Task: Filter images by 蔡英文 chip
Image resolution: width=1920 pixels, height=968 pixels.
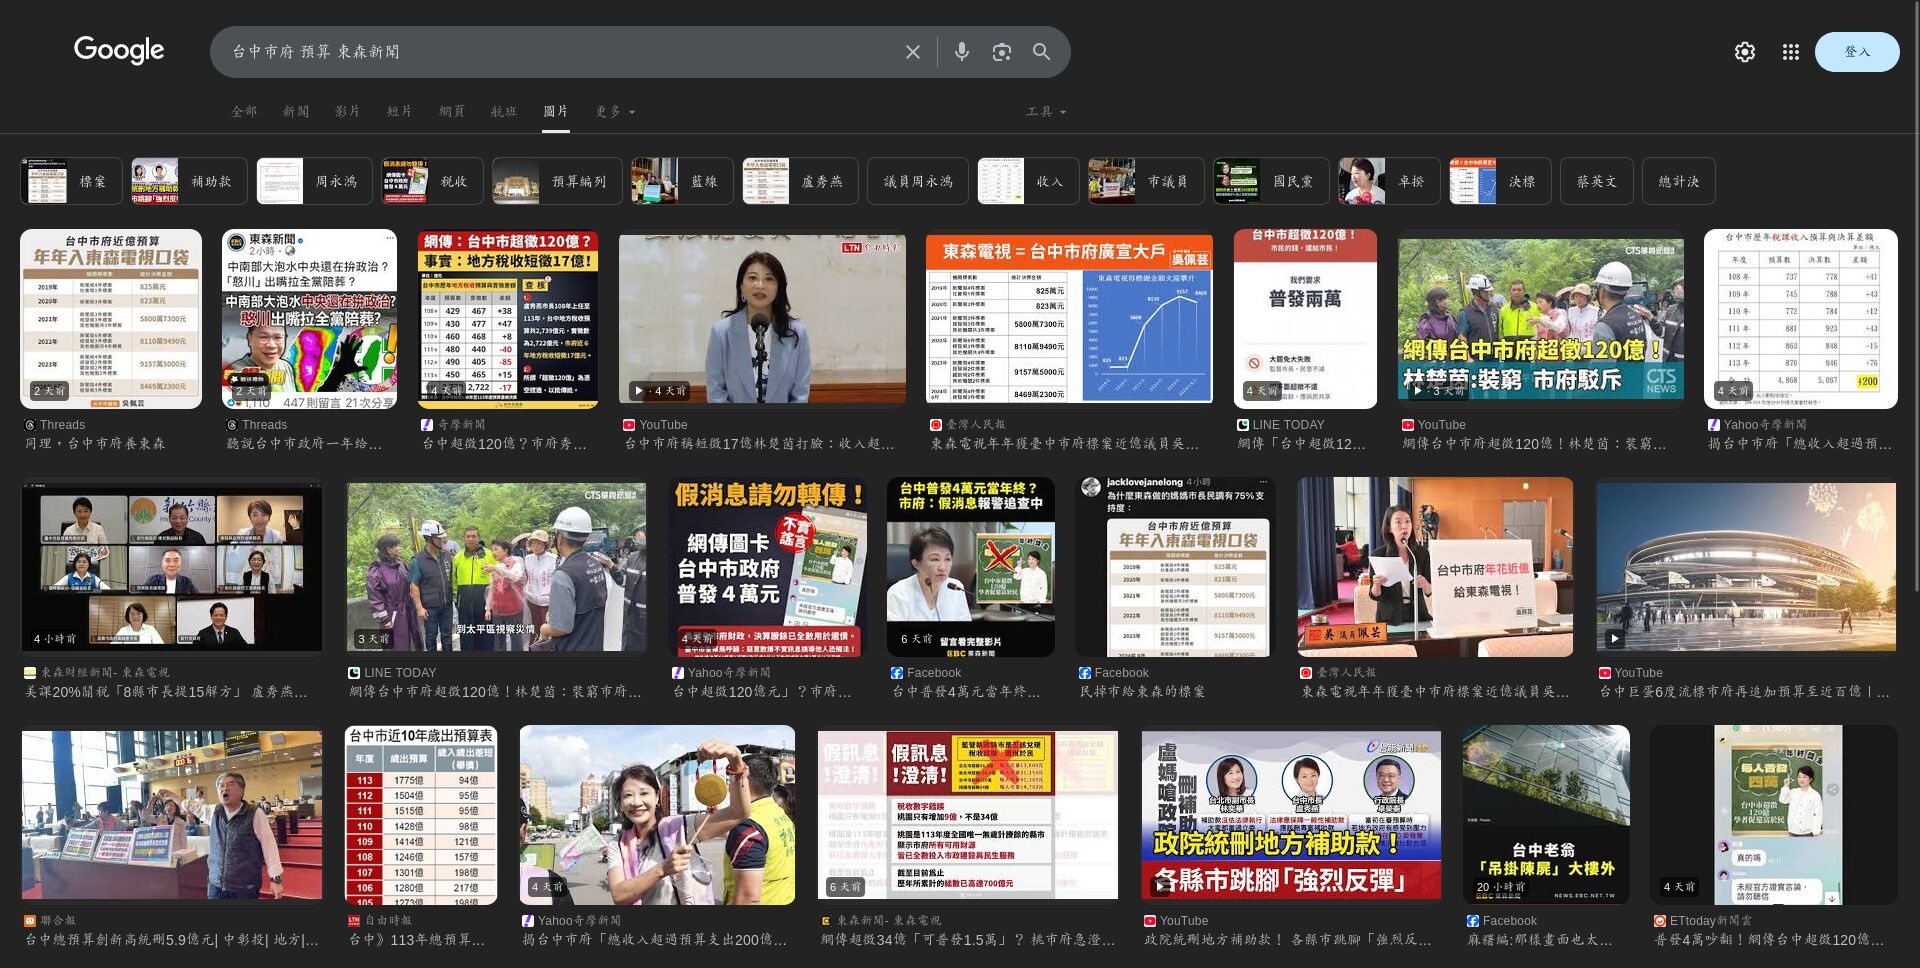Action: 1597,181
